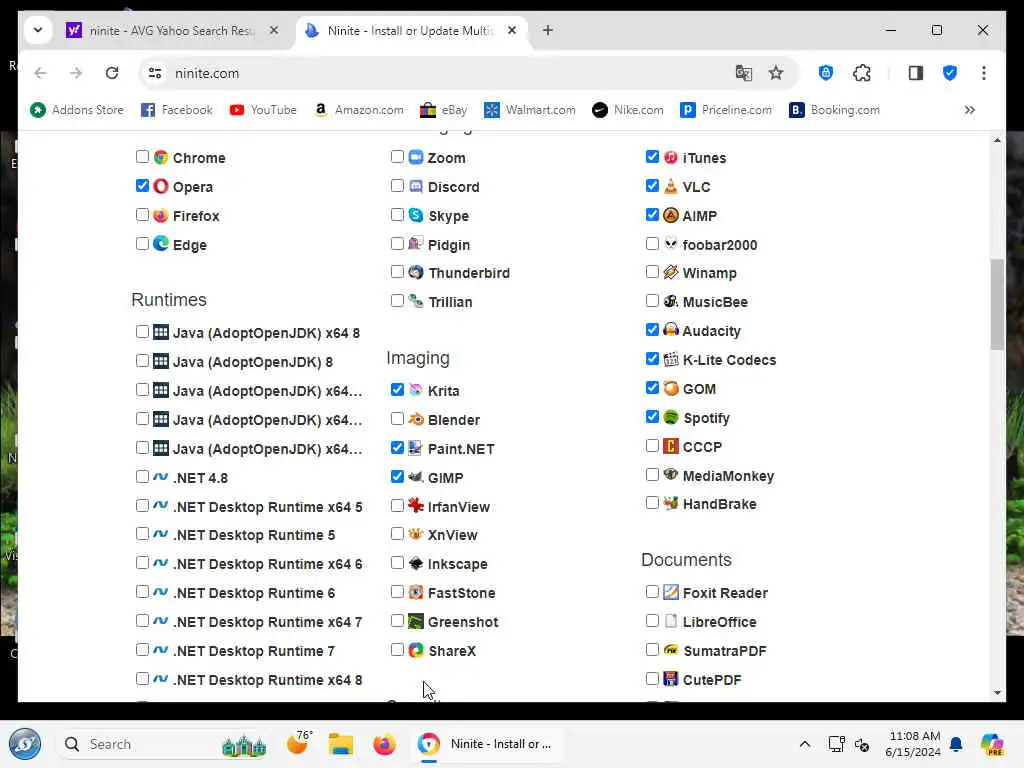Image resolution: width=1024 pixels, height=768 pixels.
Task: Uncheck the Paint.NET checkbox
Action: [x=397, y=447]
